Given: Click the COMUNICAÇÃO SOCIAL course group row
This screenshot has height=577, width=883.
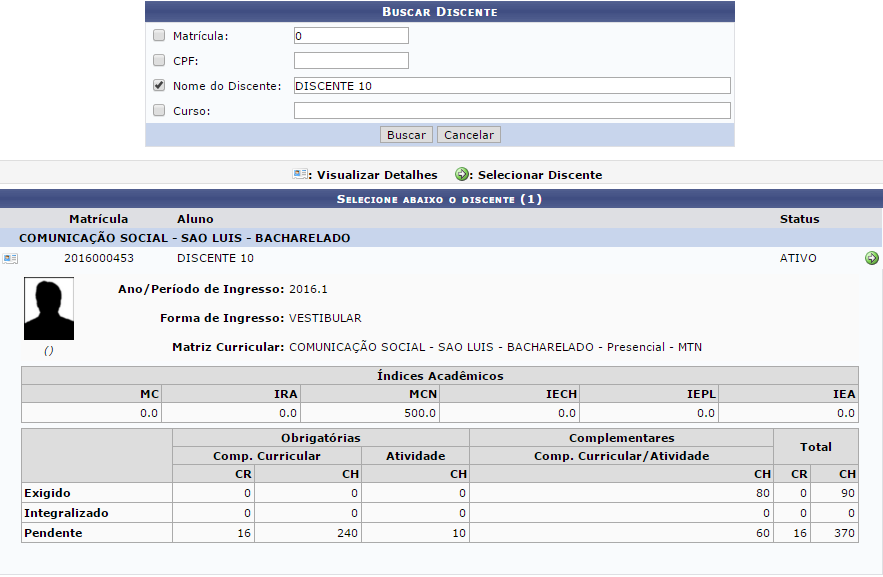Looking at the screenshot, I should pos(185,238).
